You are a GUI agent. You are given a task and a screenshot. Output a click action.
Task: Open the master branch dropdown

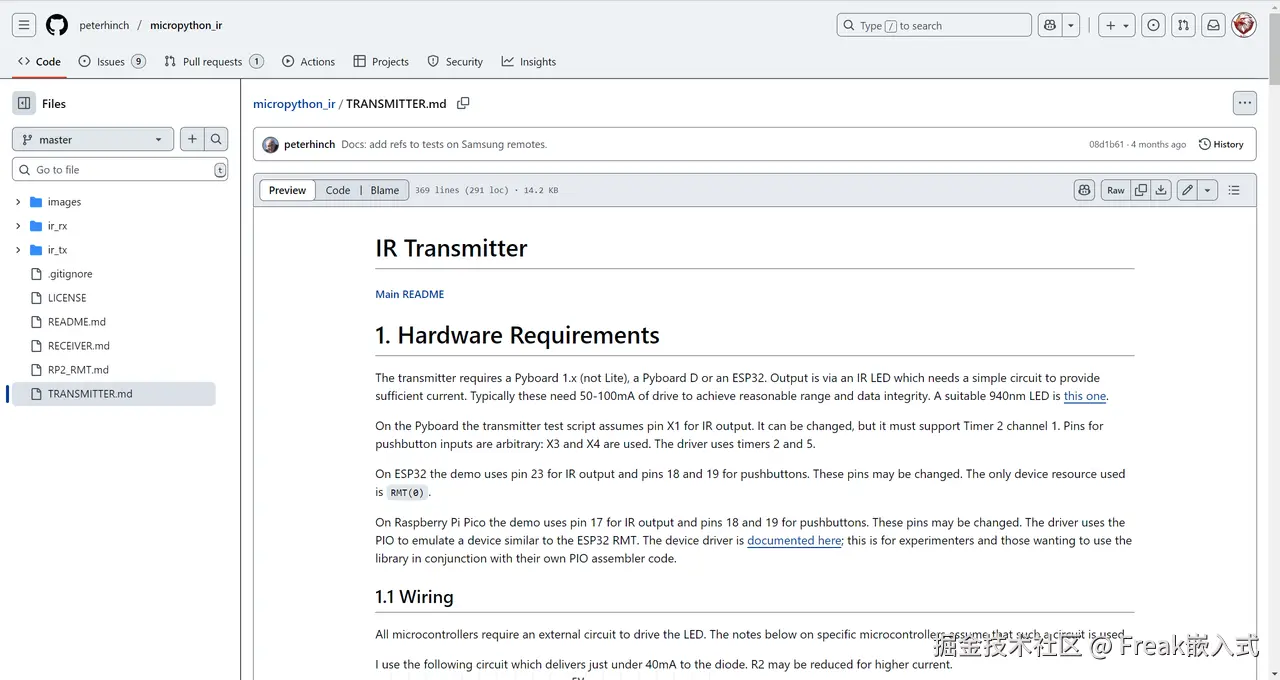93,139
